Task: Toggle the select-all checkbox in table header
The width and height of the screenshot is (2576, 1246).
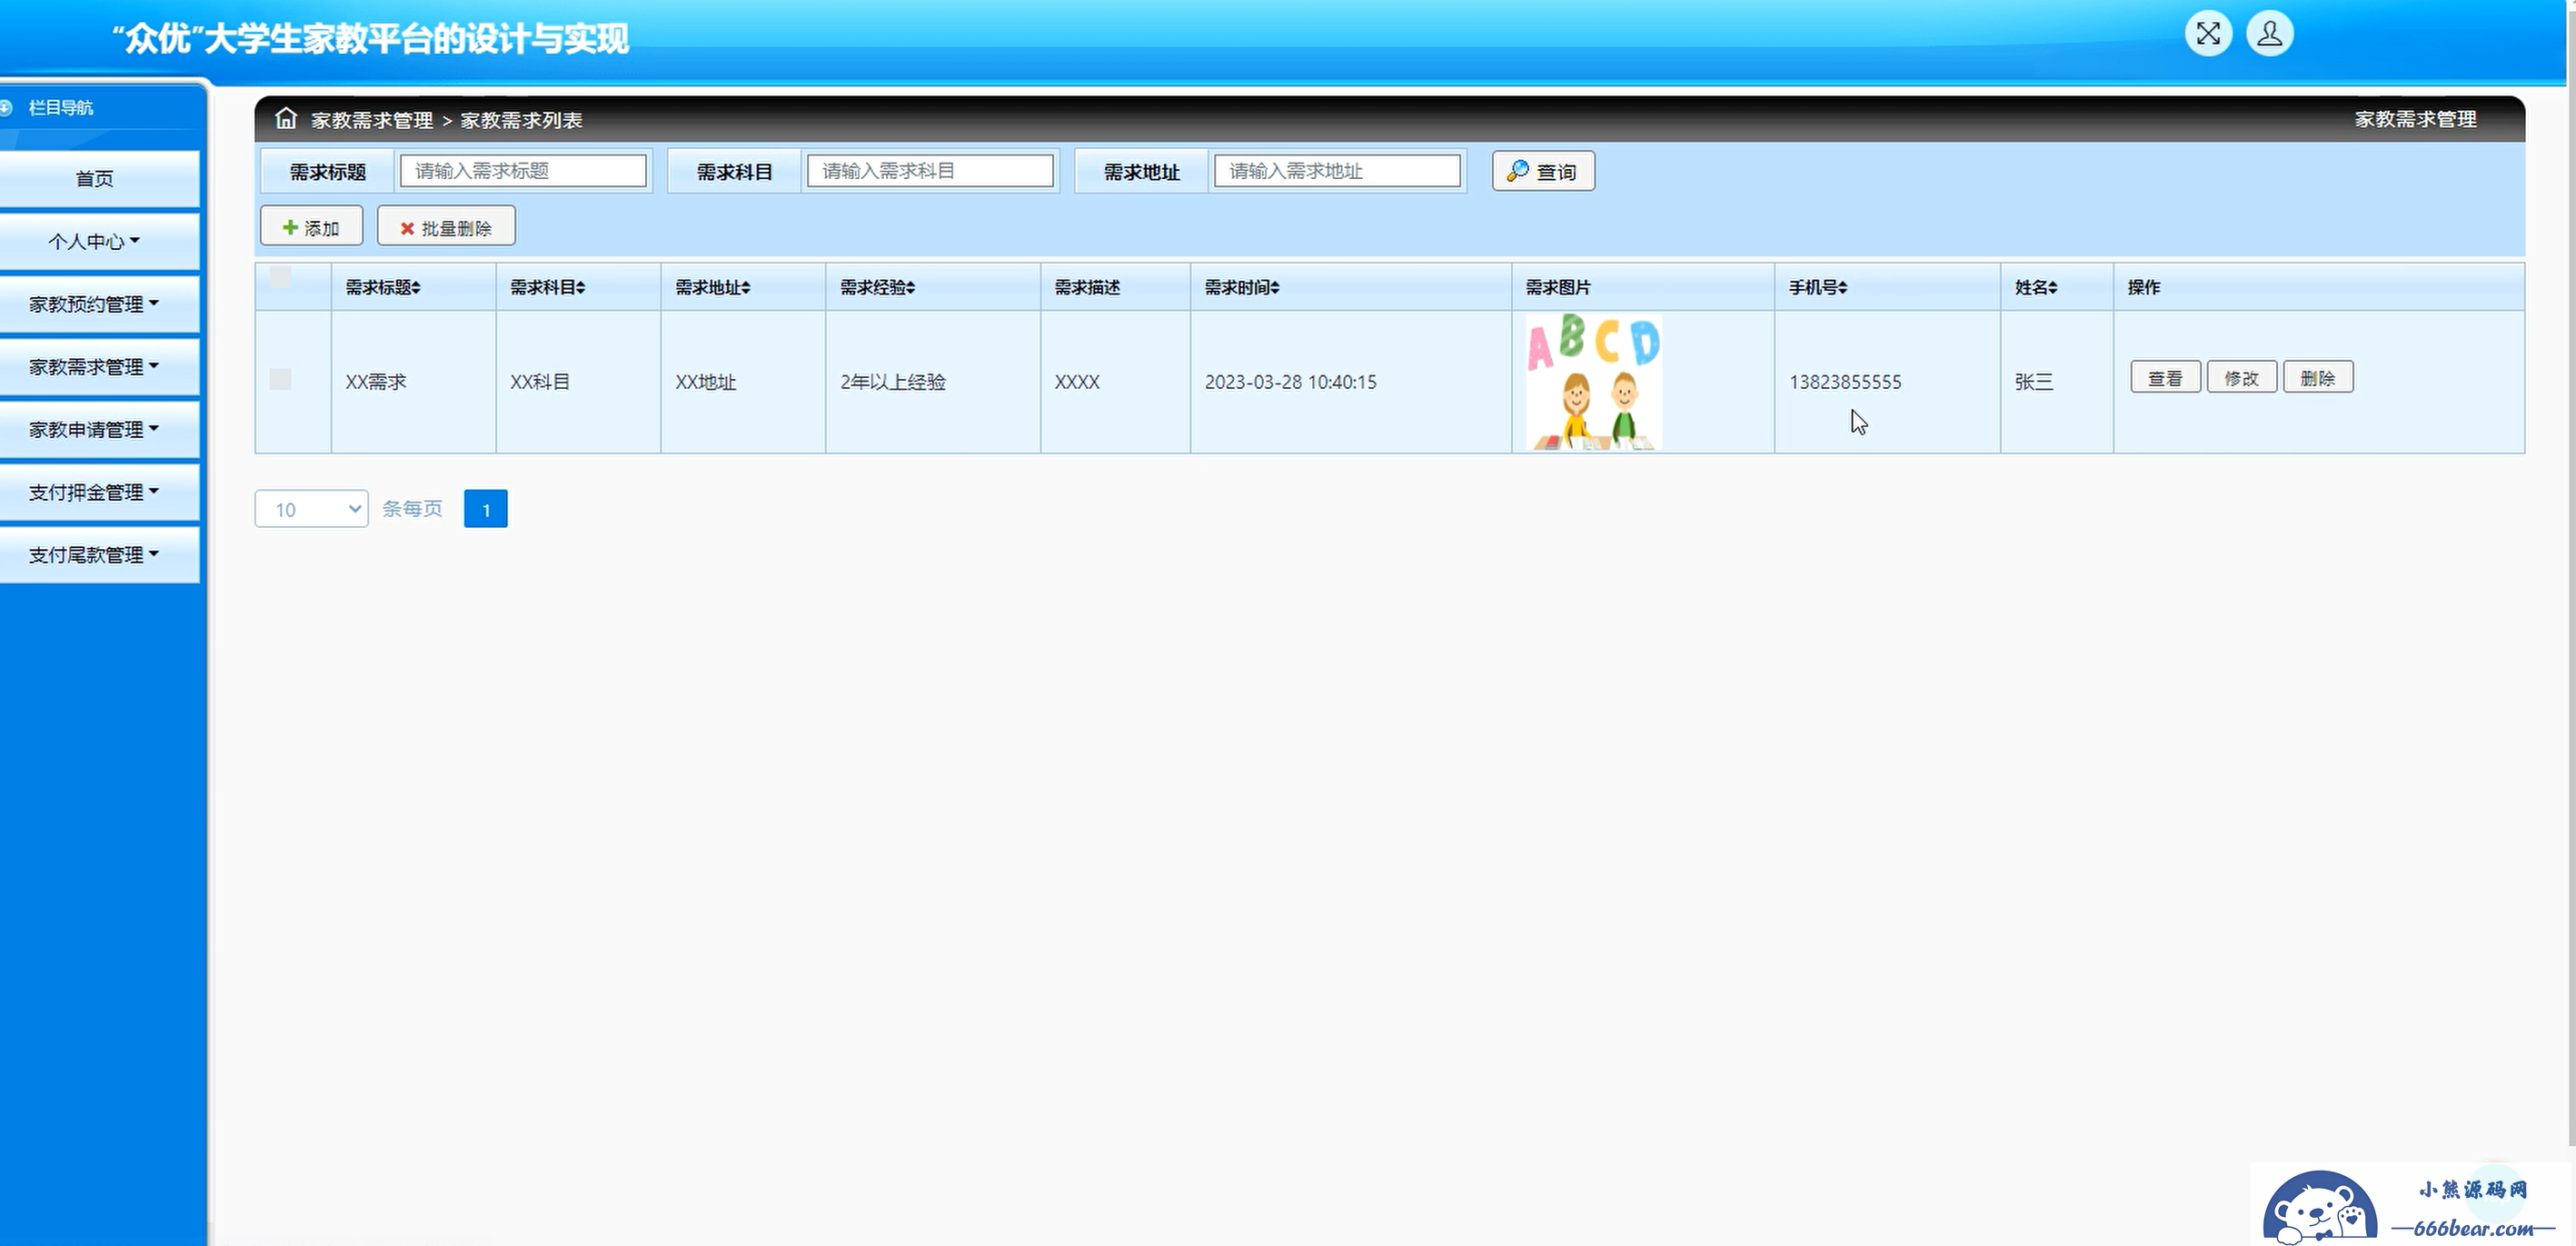Action: coord(281,277)
